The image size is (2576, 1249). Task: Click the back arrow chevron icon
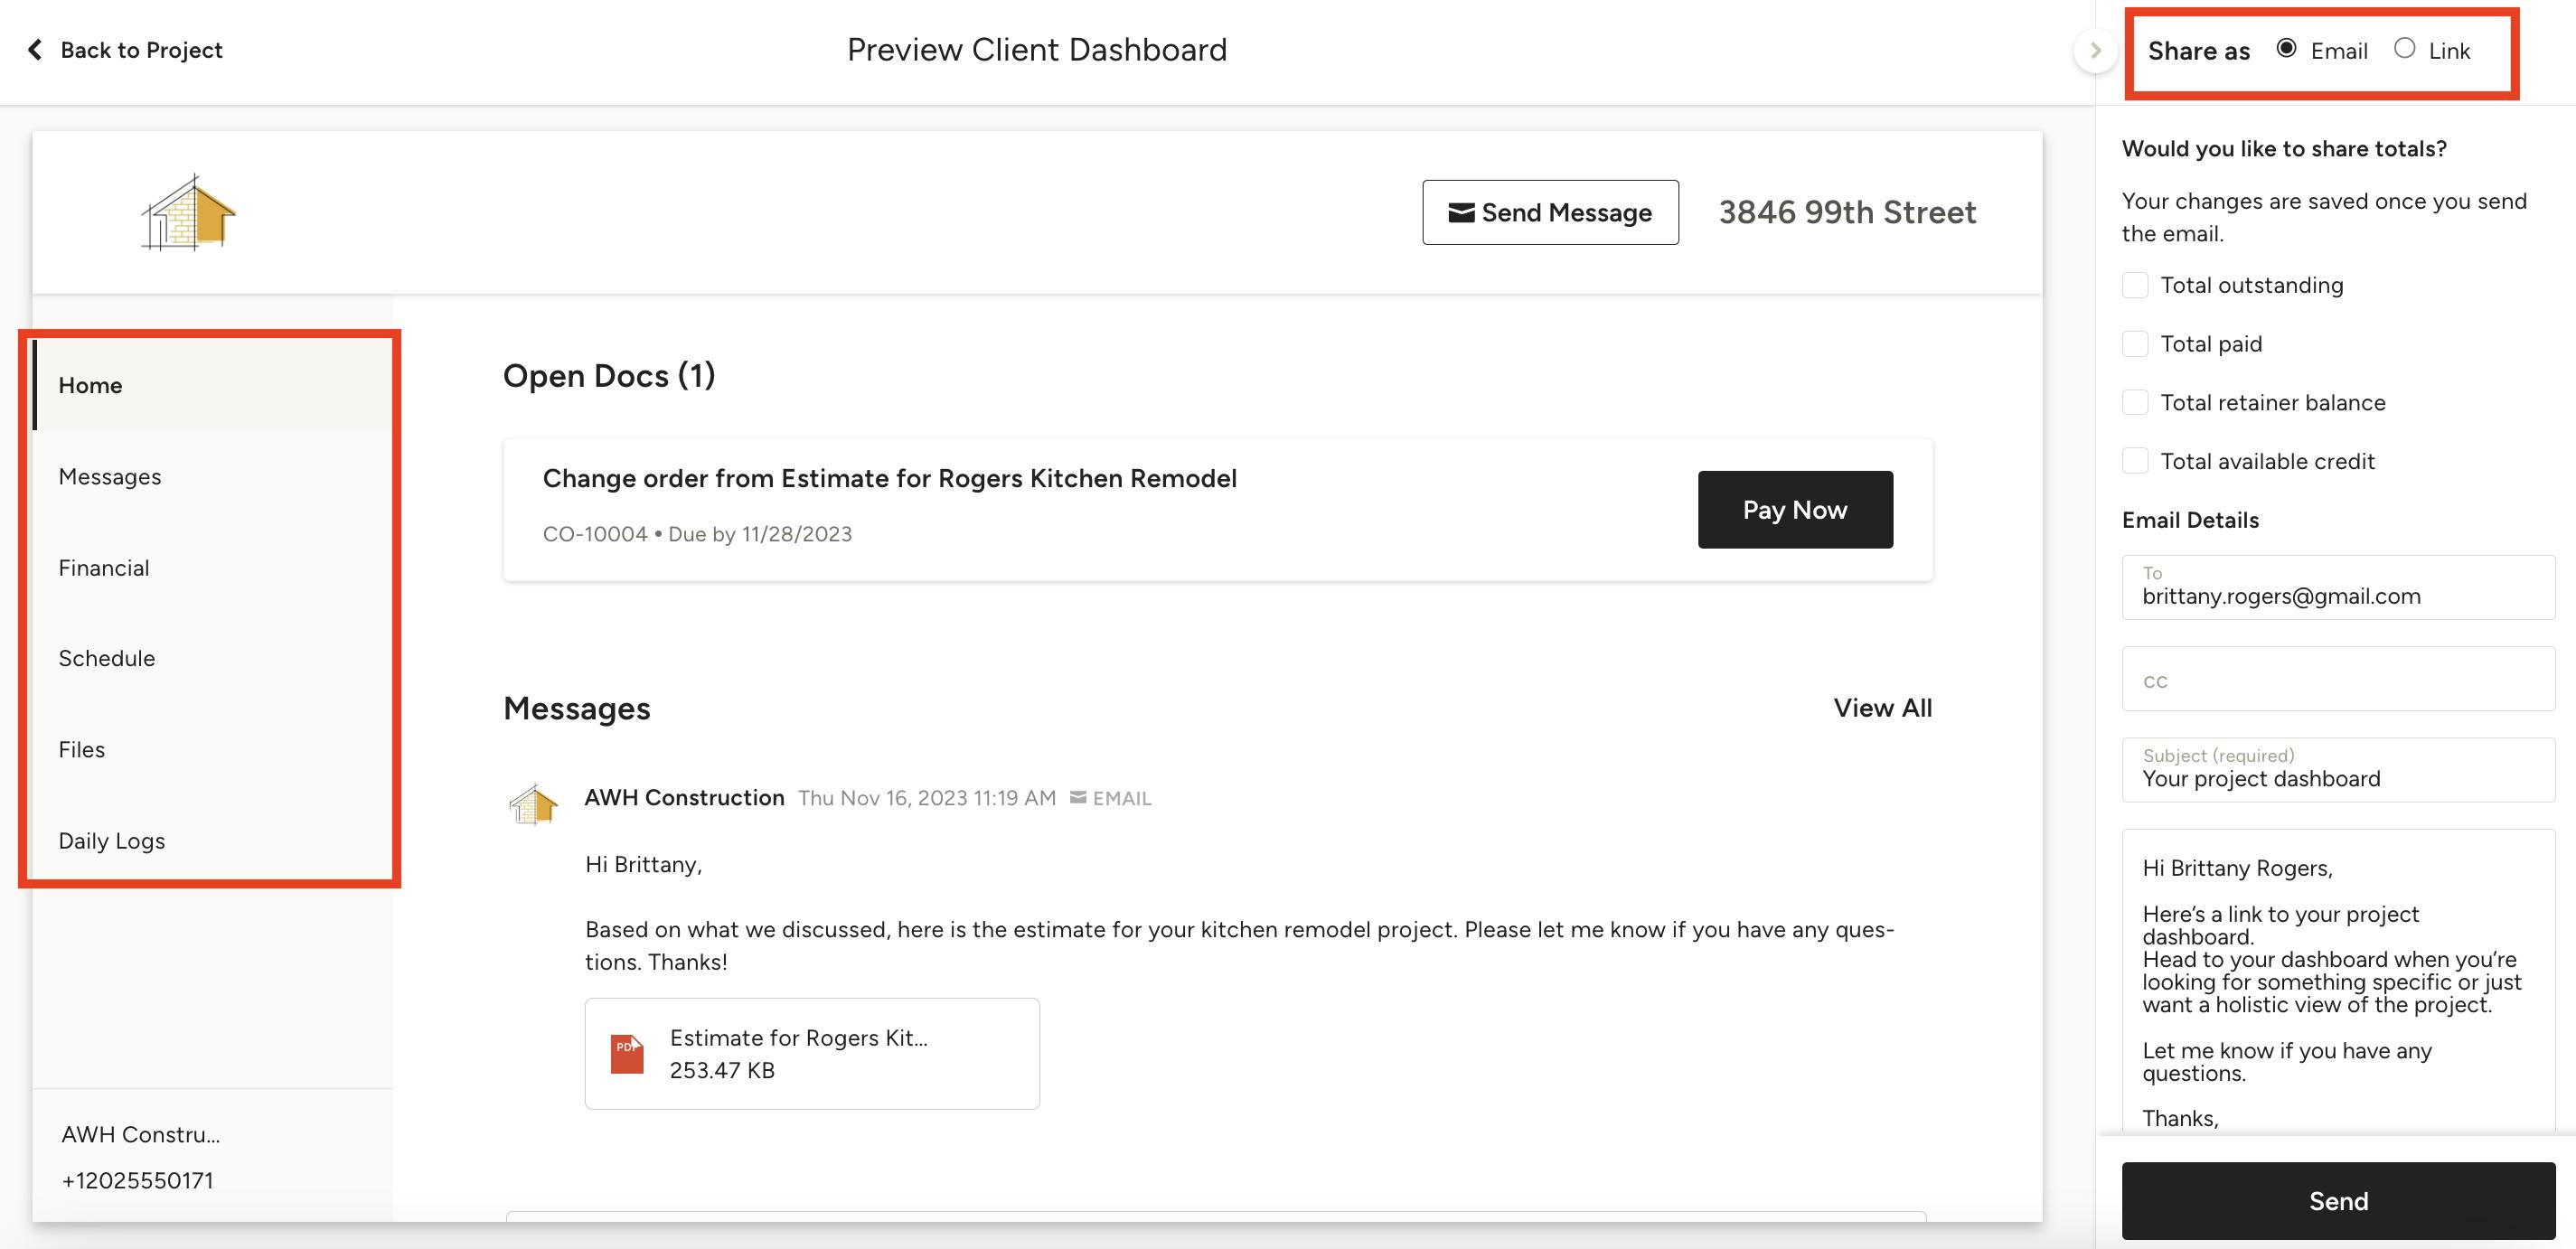[x=35, y=50]
